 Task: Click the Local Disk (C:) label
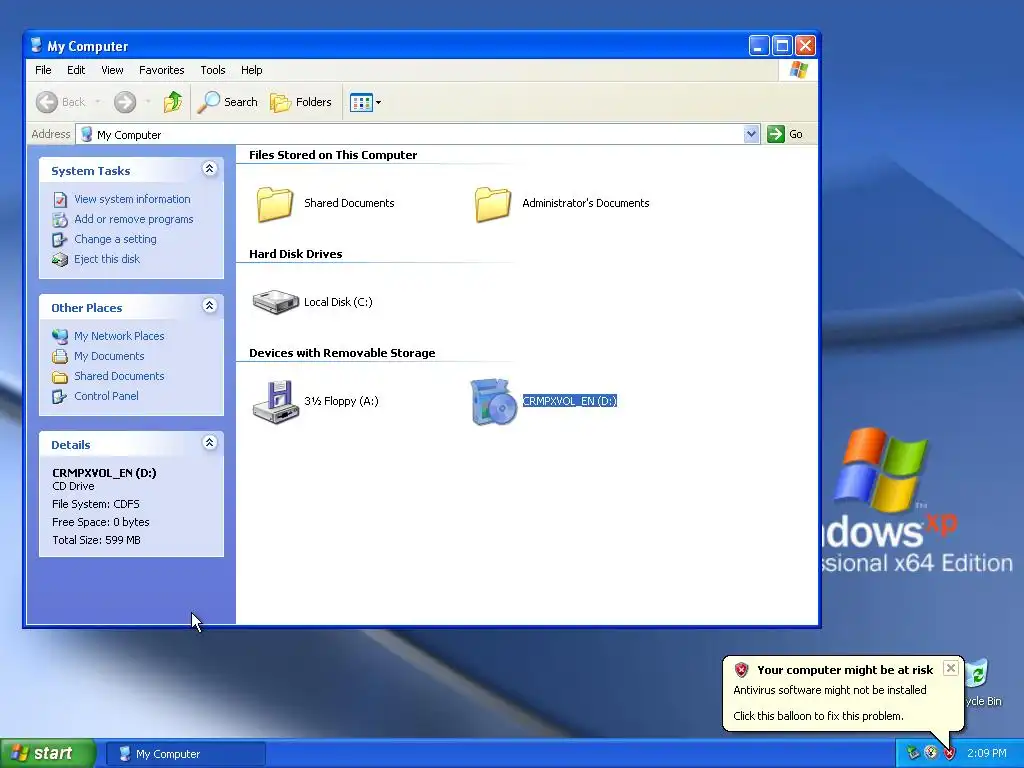[338, 302]
